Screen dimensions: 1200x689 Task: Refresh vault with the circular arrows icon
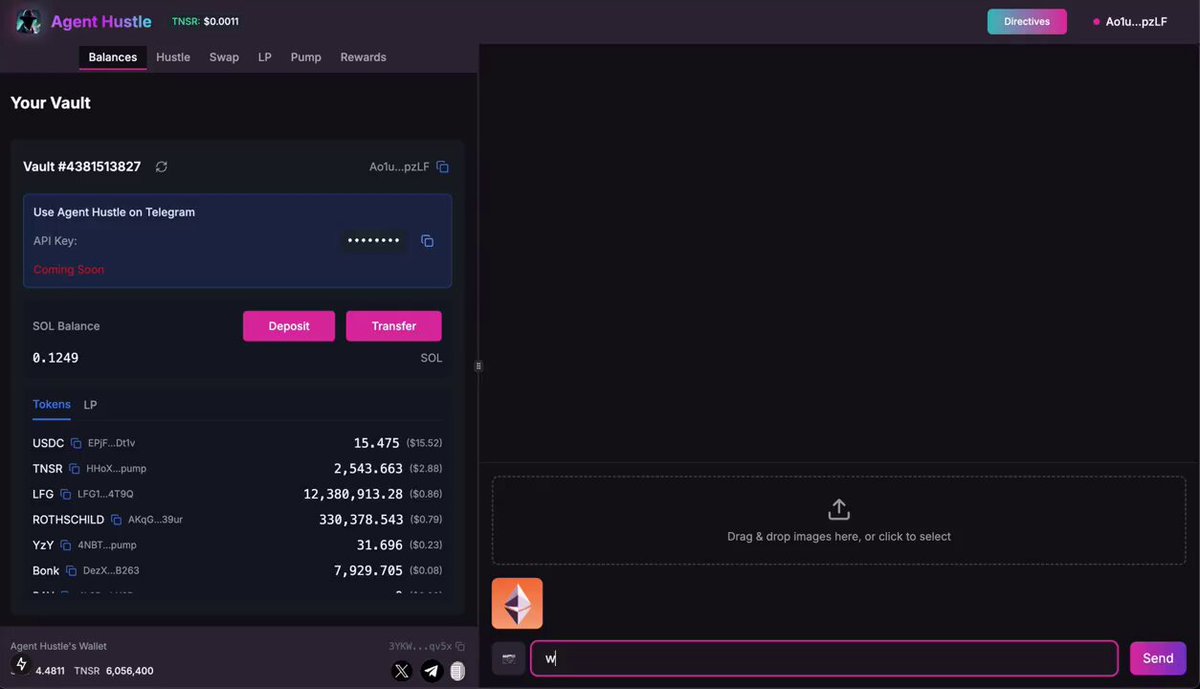click(x=162, y=167)
